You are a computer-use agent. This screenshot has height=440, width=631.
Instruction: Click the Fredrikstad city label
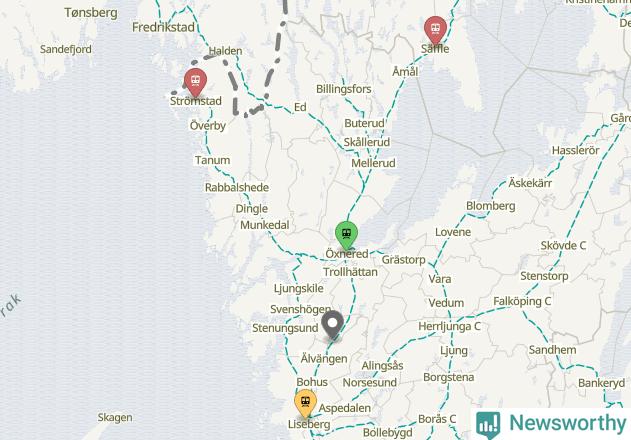(163, 27)
